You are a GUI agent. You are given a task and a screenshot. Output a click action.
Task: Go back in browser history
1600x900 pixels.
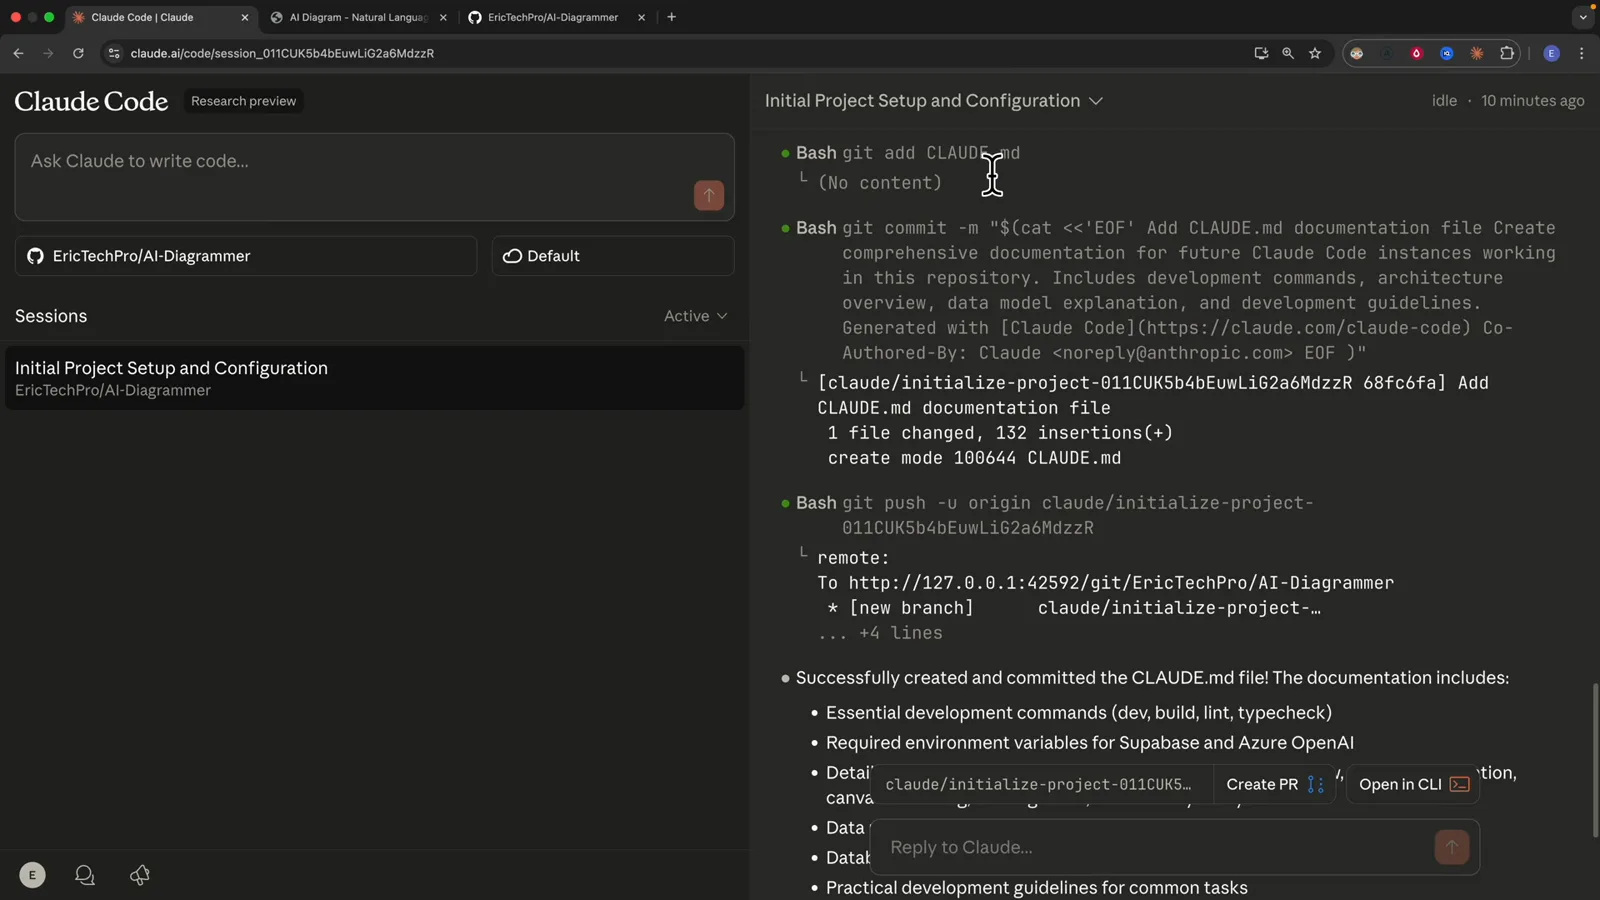coord(18,53)
